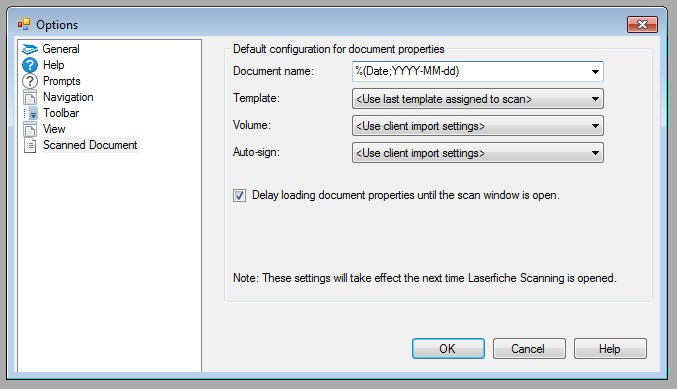Viewport: 677px width, 389px height.
Task: Click the scanner icon beside General
Action: 30,49
